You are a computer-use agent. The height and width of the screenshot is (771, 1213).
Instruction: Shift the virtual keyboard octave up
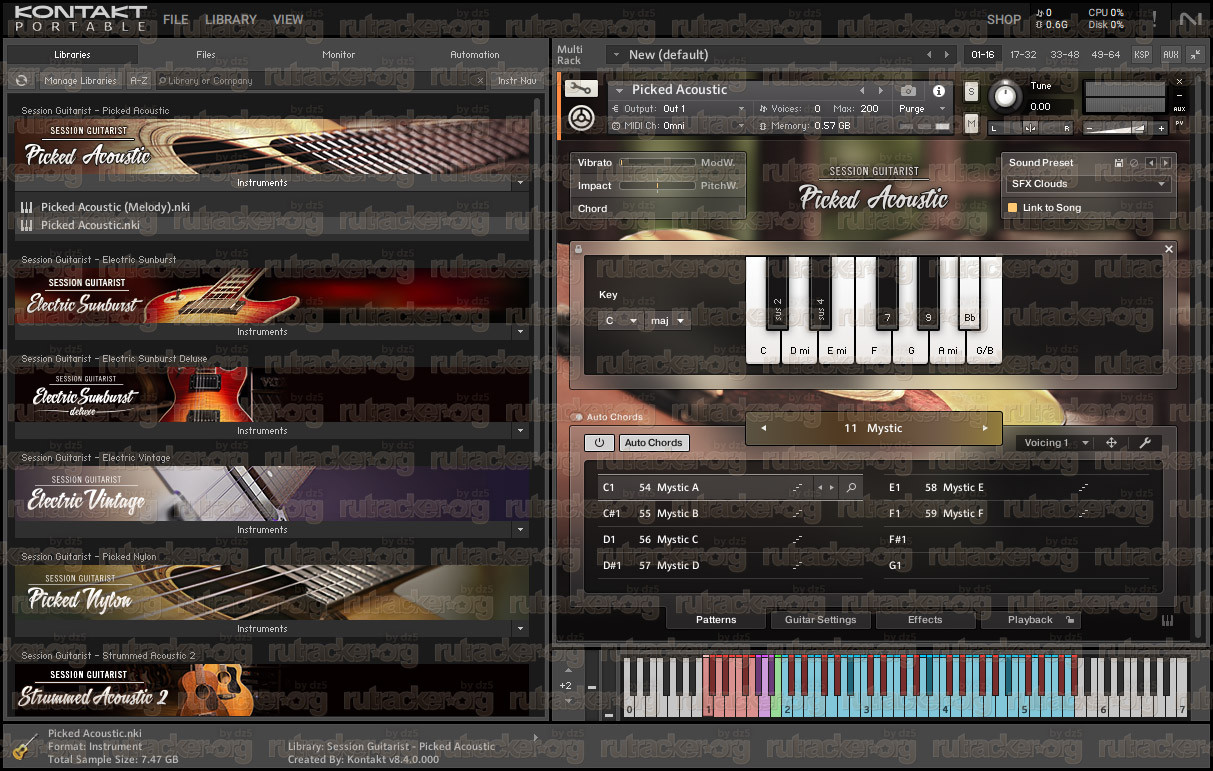pyautogui.click(x=569, y=671)
